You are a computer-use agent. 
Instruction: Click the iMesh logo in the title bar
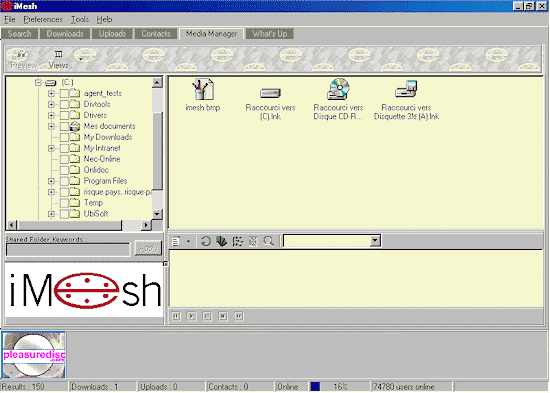6,6
